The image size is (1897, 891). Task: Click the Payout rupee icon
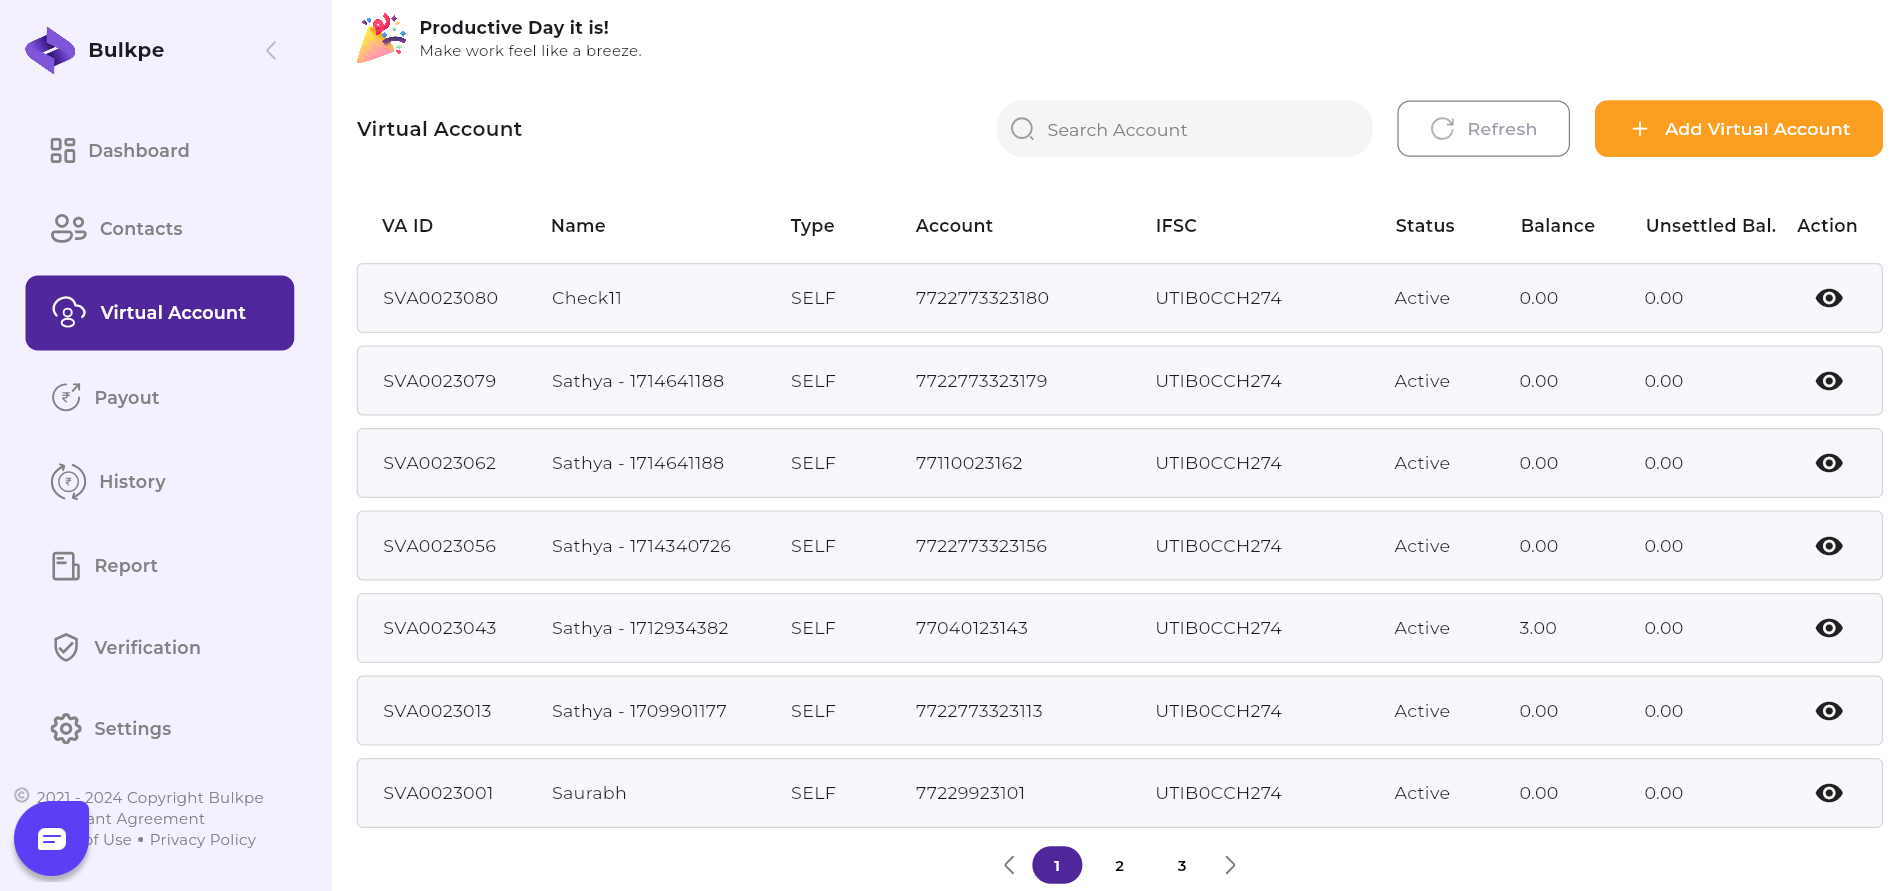pos(66,398)
